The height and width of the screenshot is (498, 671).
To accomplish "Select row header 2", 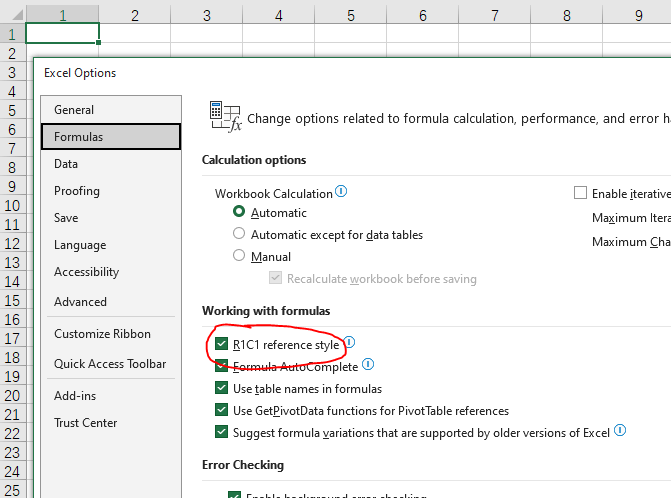I will point(12,53).
